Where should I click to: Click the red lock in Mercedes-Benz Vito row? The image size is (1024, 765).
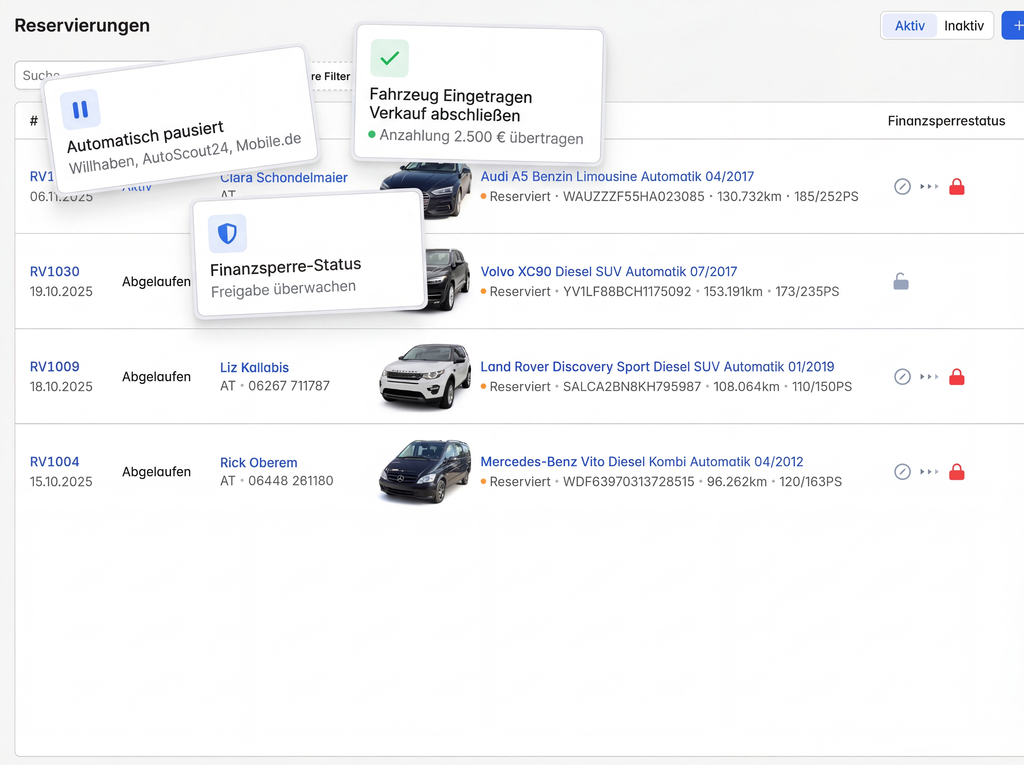coord(956,472)
